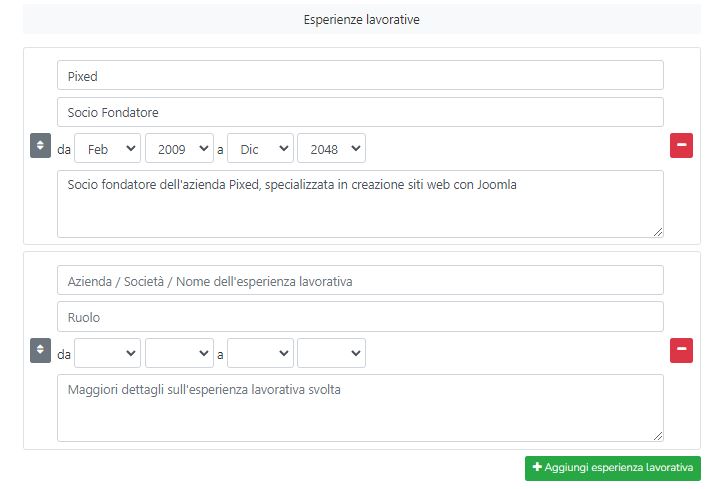Click the Maggiori dettagli description textarea
Image resolution: width=718 pixels, height=489 pixels.
pos(360,408)
